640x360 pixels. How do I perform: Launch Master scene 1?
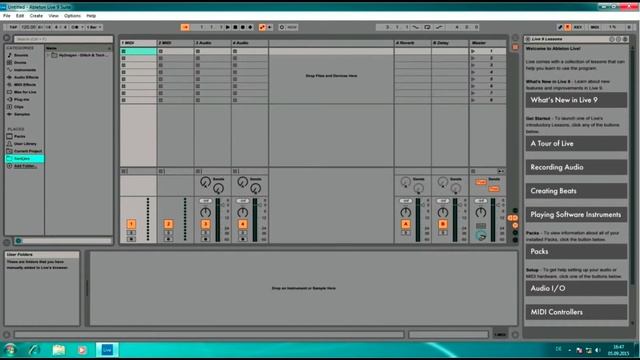point(473,51)
